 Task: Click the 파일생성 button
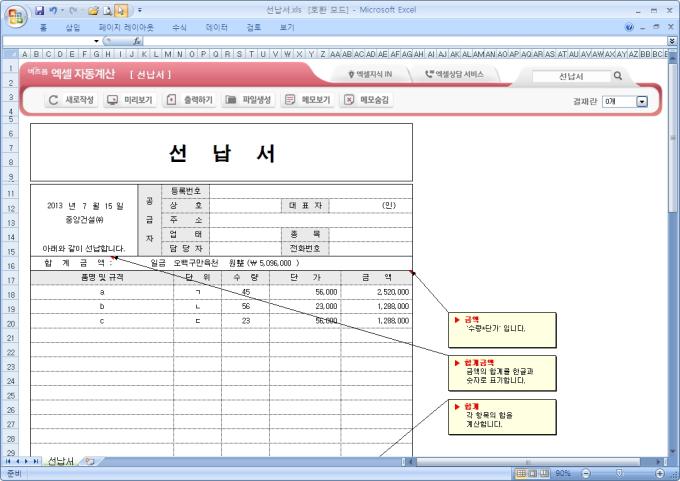[x=248, y=100]
